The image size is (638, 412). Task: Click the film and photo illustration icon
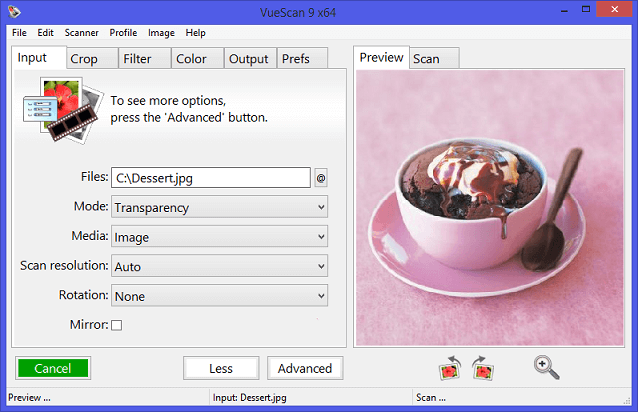(x=62, y=108)
